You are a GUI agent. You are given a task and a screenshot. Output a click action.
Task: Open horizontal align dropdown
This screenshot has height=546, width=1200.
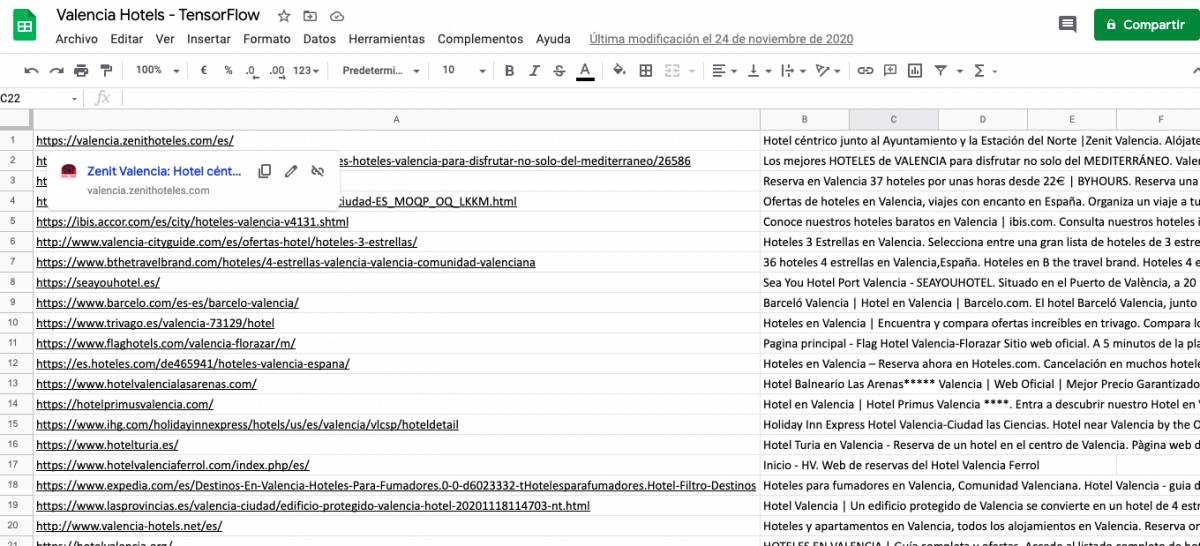pos(725,71)
